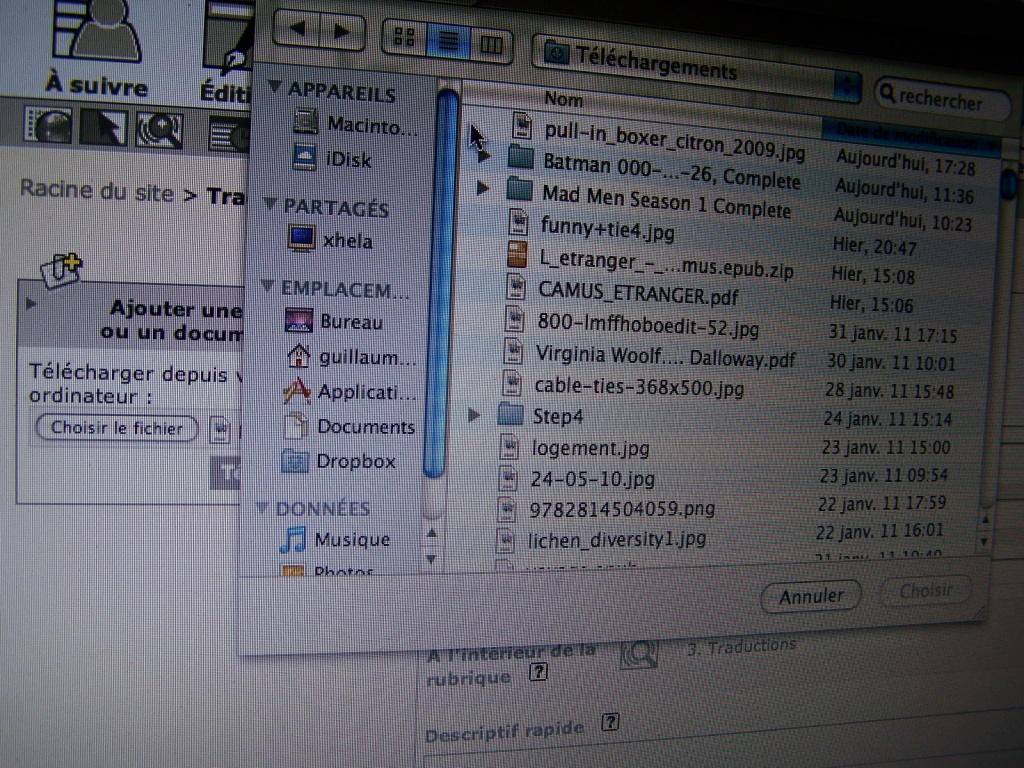Screen dimensions: 1024x768
Task: Select the 31 janv. 11 17:15 date cell
Action: pyautogui.click(x=892, y=334)
